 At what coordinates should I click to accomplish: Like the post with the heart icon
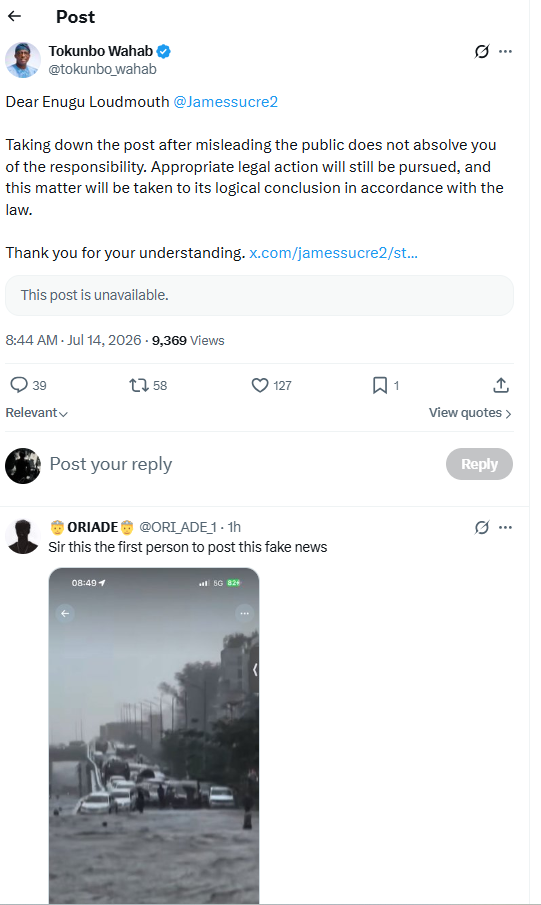pos(271,385)
